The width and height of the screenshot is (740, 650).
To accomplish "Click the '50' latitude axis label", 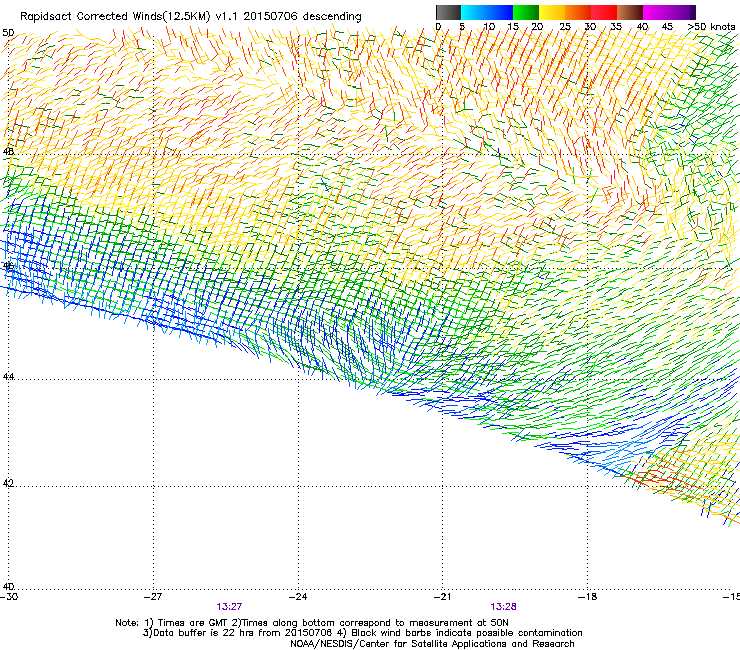I will tap(8, 33).
